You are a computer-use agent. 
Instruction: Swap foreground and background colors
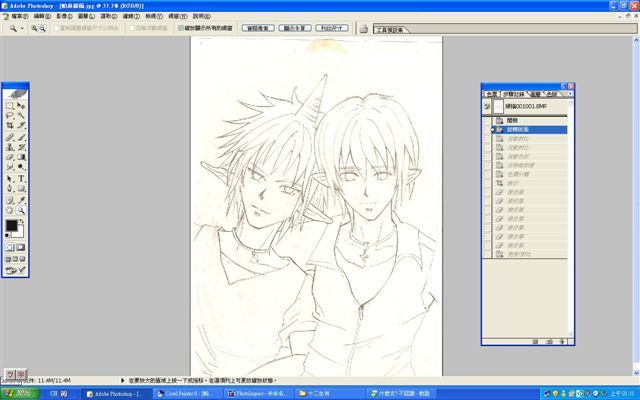[x=22, y=221]
